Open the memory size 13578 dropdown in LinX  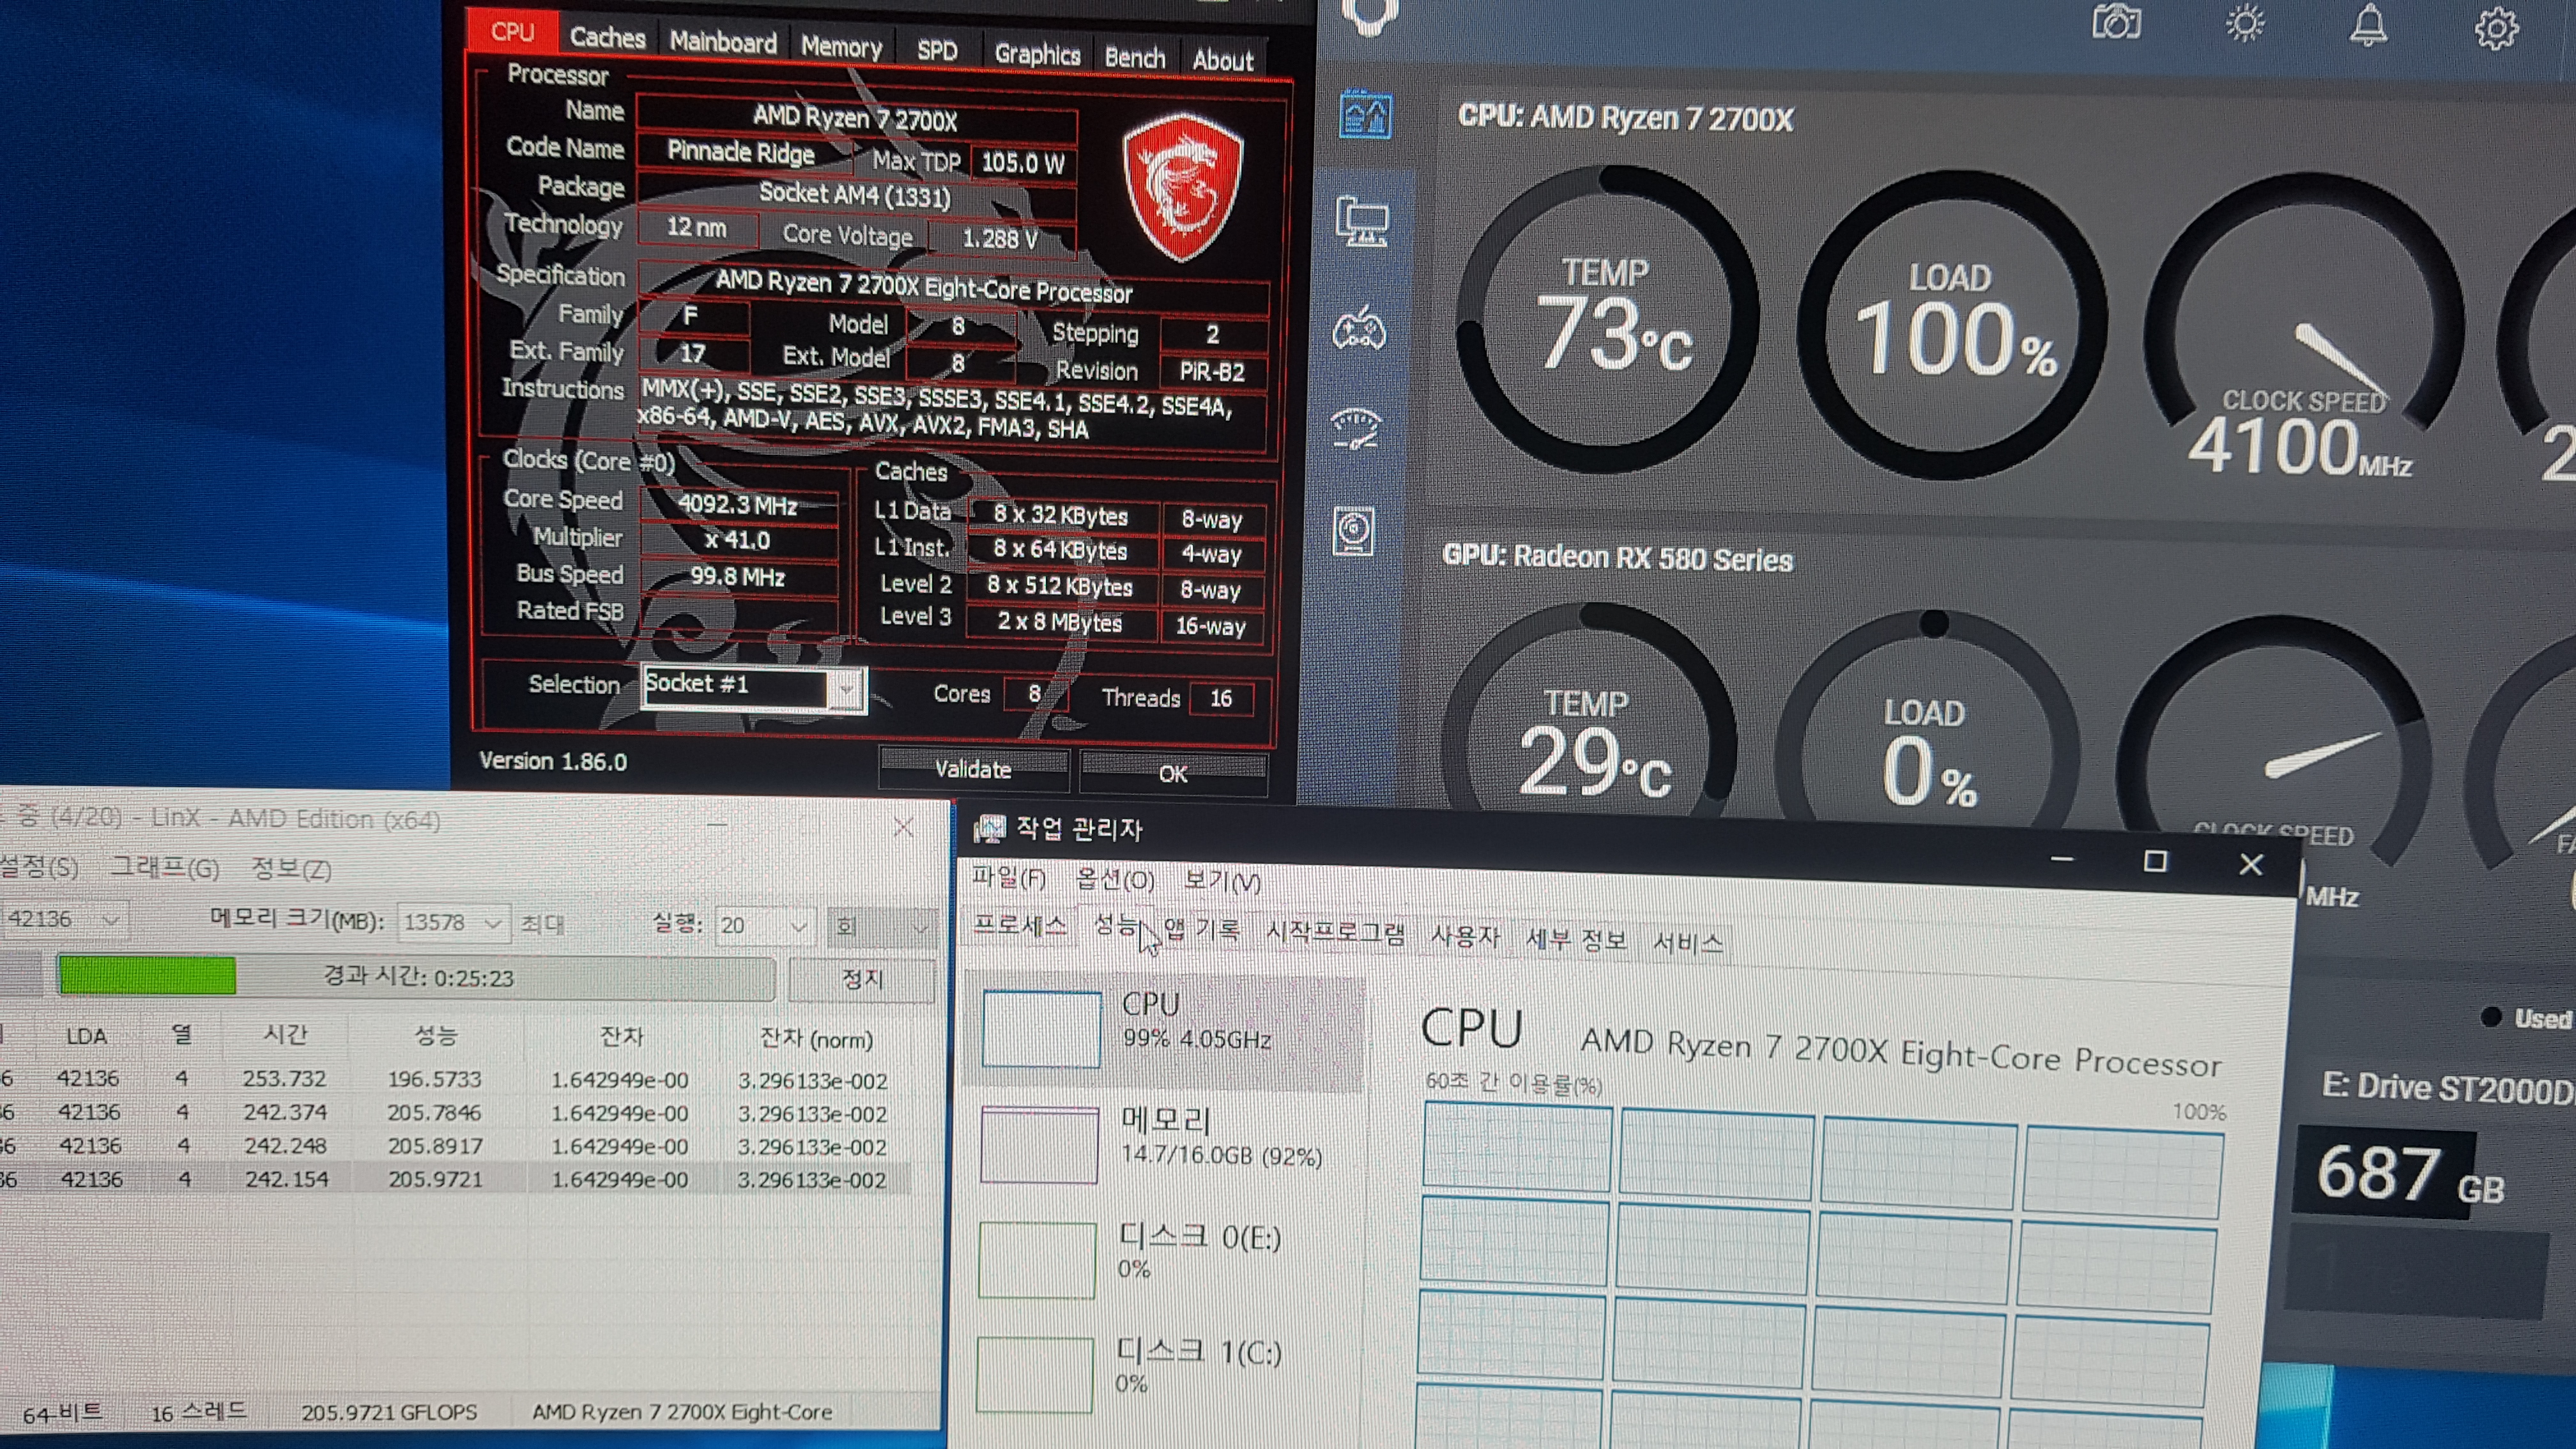point(453,922)
